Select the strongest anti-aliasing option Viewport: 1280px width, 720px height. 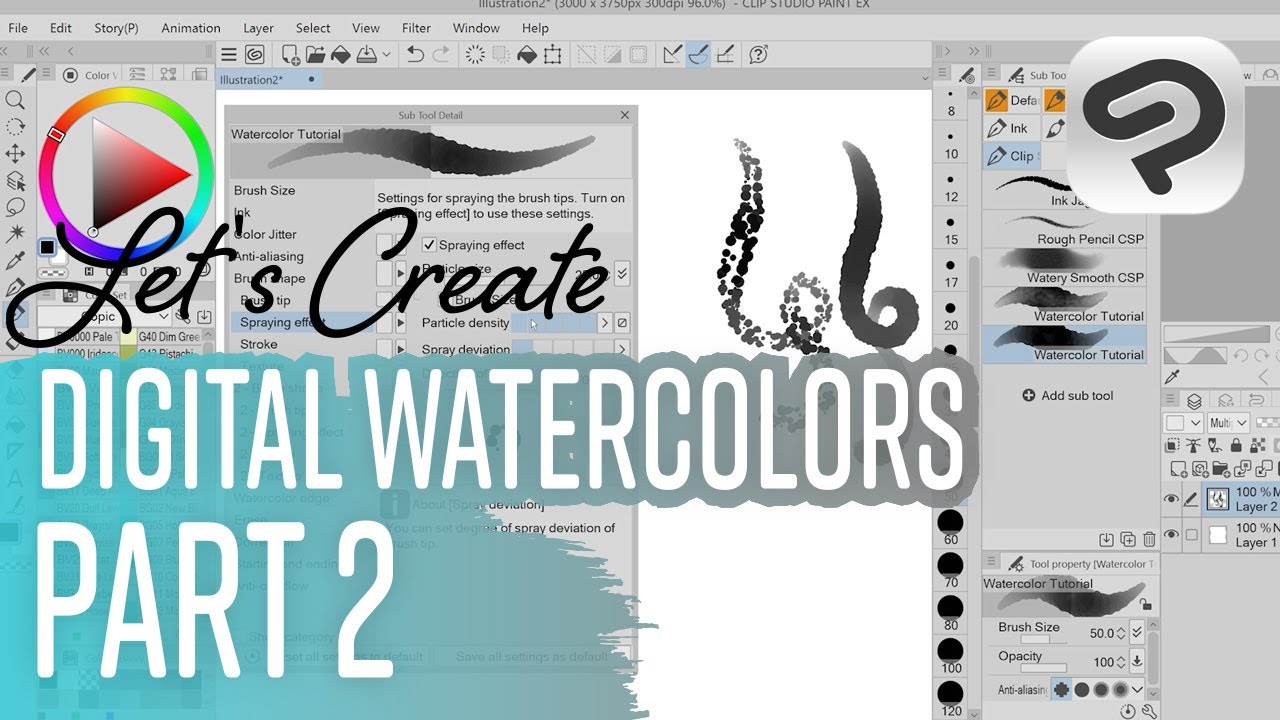point(1121,689)
